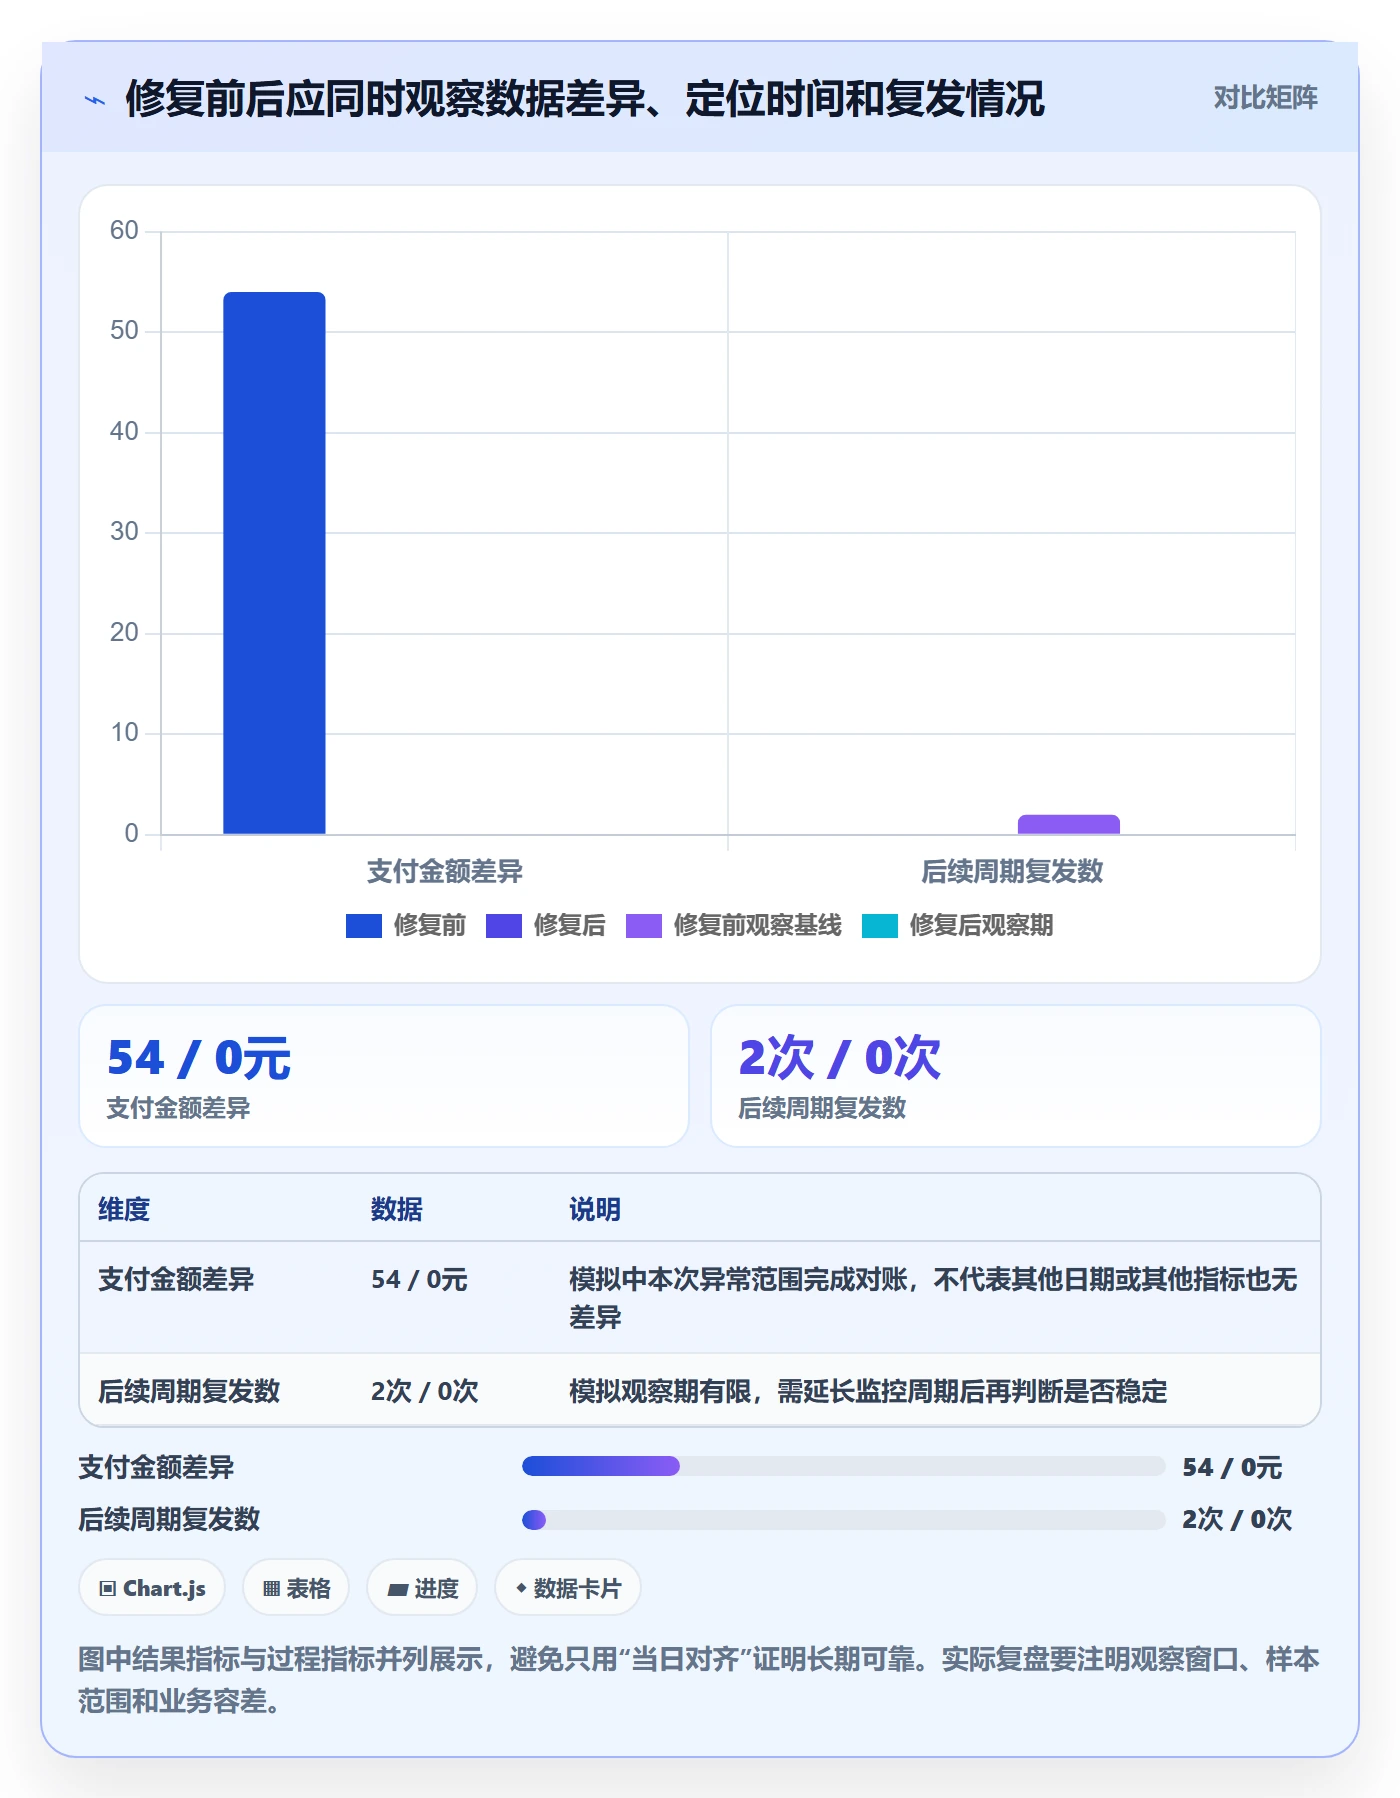
Task: Toggle the 修复前 legend item
Action: tap(406, 925)
